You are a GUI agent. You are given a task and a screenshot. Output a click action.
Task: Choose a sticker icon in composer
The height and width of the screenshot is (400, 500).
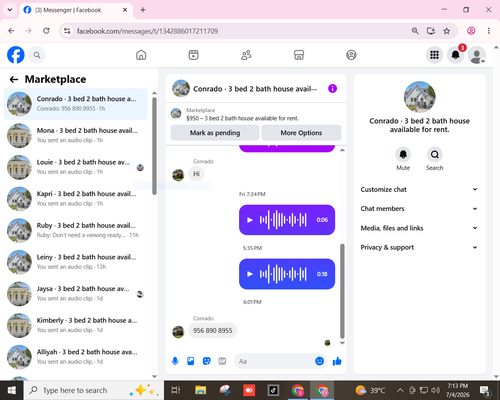(x=207, y=361)
